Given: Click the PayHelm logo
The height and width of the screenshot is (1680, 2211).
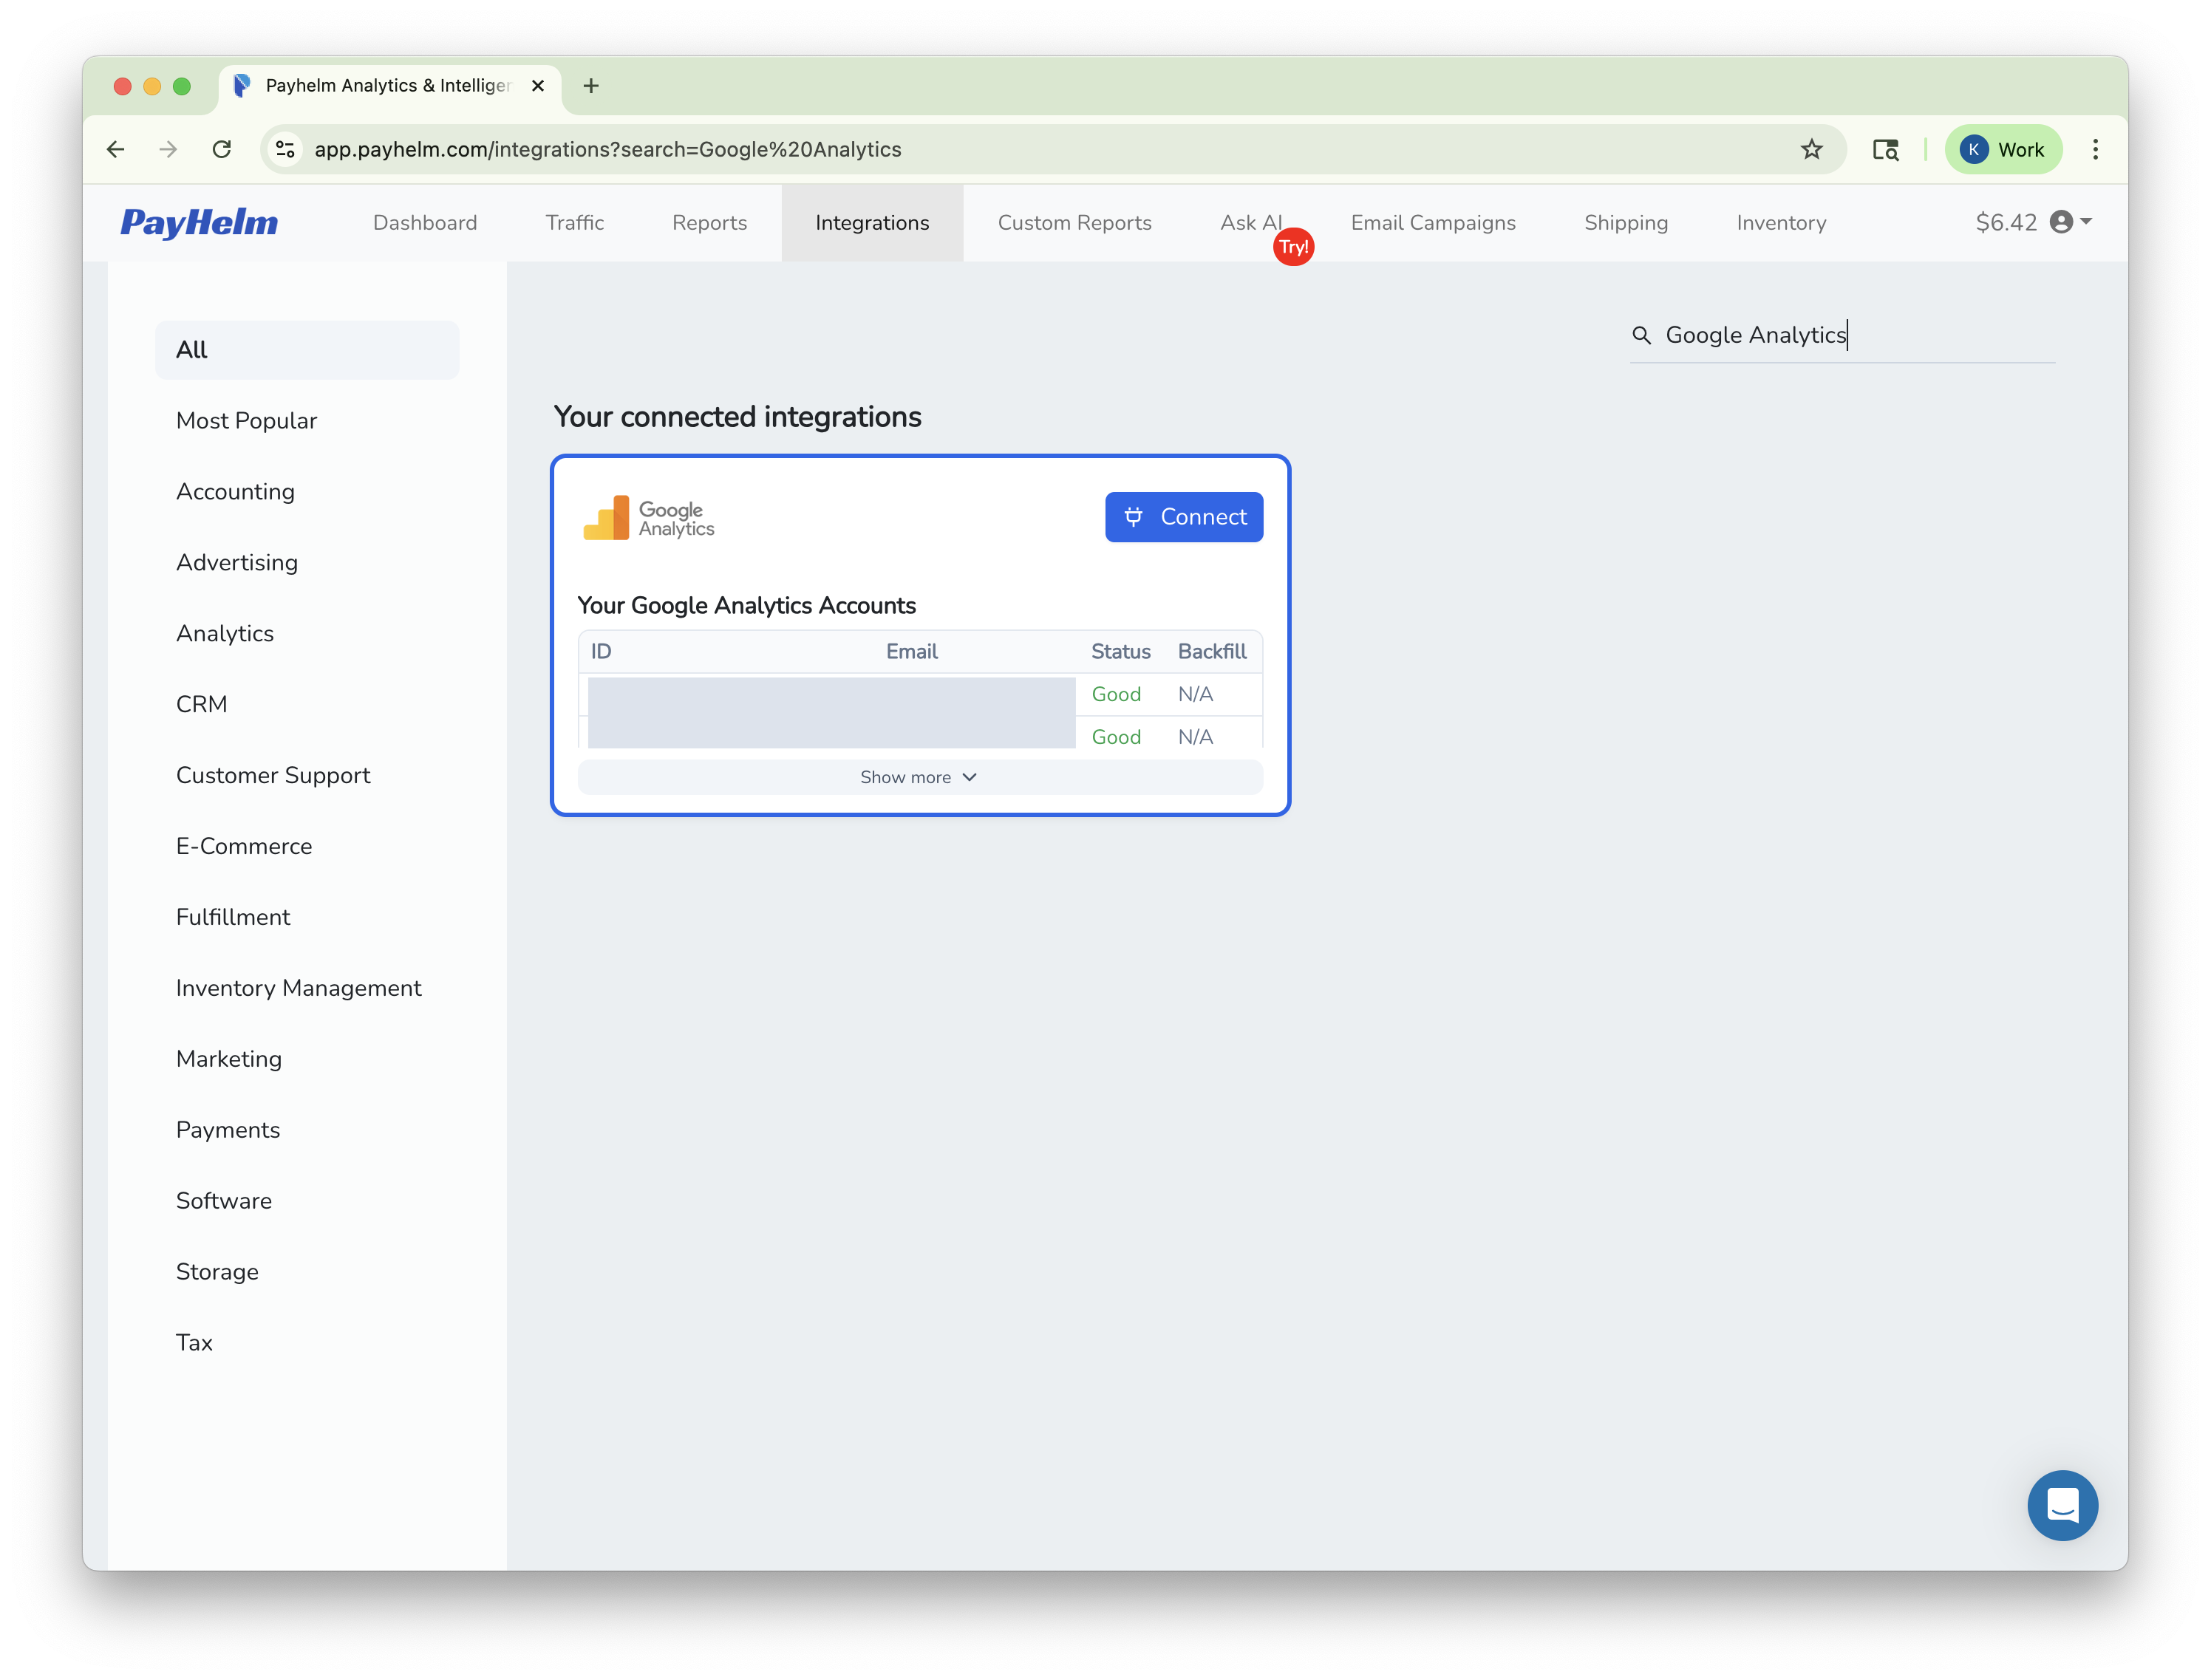Looking at the screenshot, I should (198, 222).
